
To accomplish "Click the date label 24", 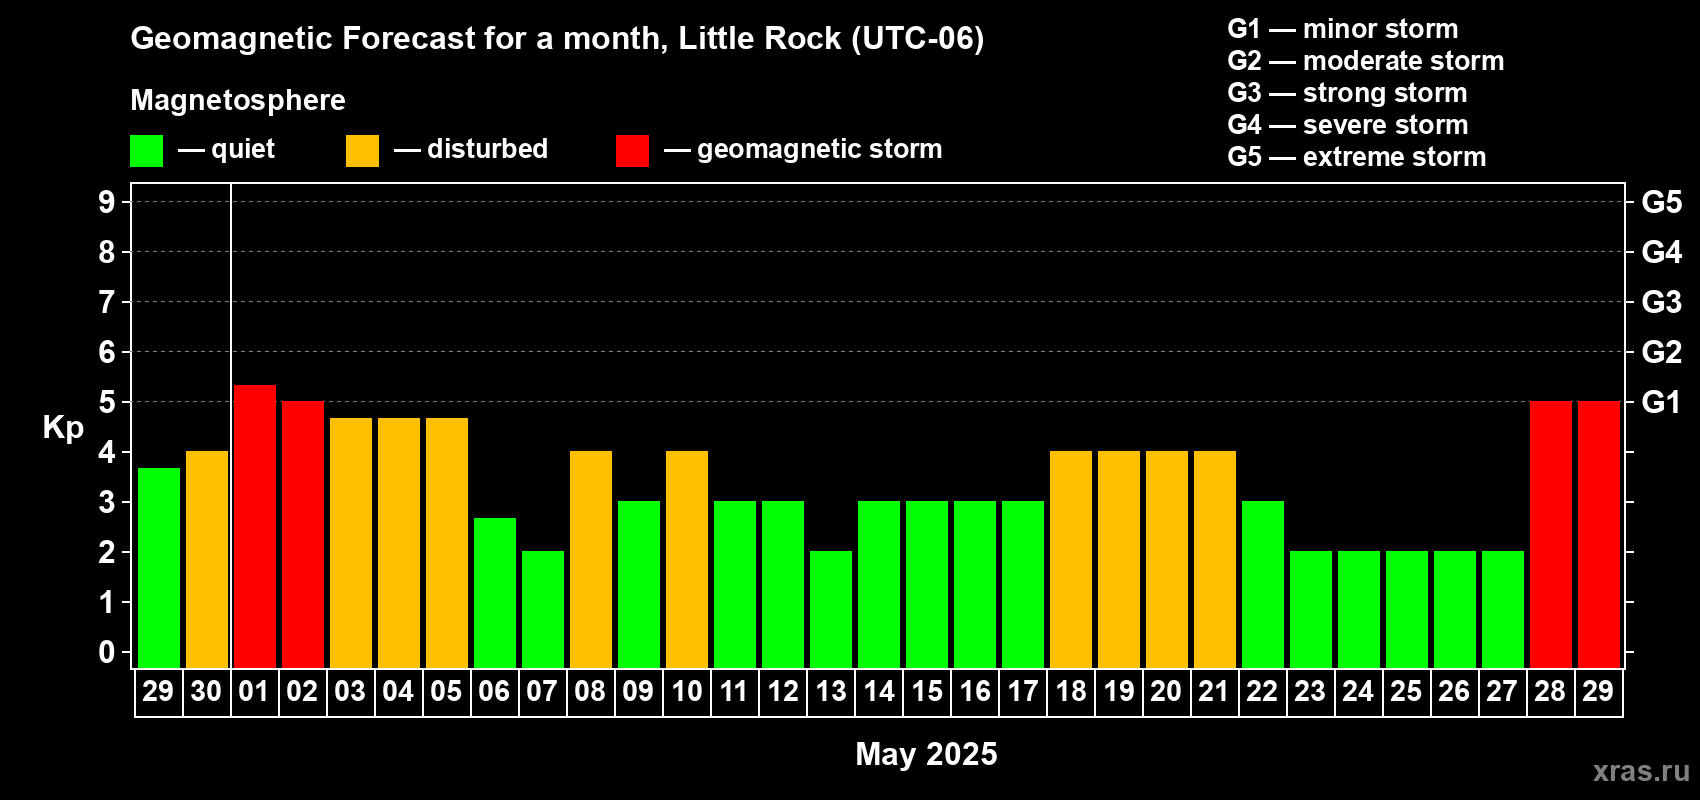I will 1358,692.
